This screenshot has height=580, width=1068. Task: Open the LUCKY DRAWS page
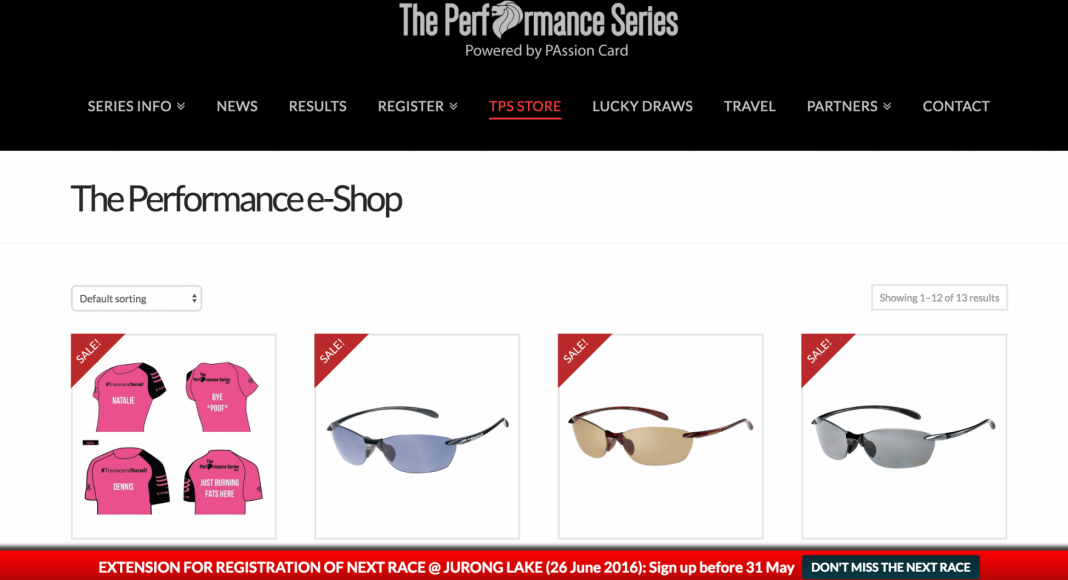coord(642,106)
